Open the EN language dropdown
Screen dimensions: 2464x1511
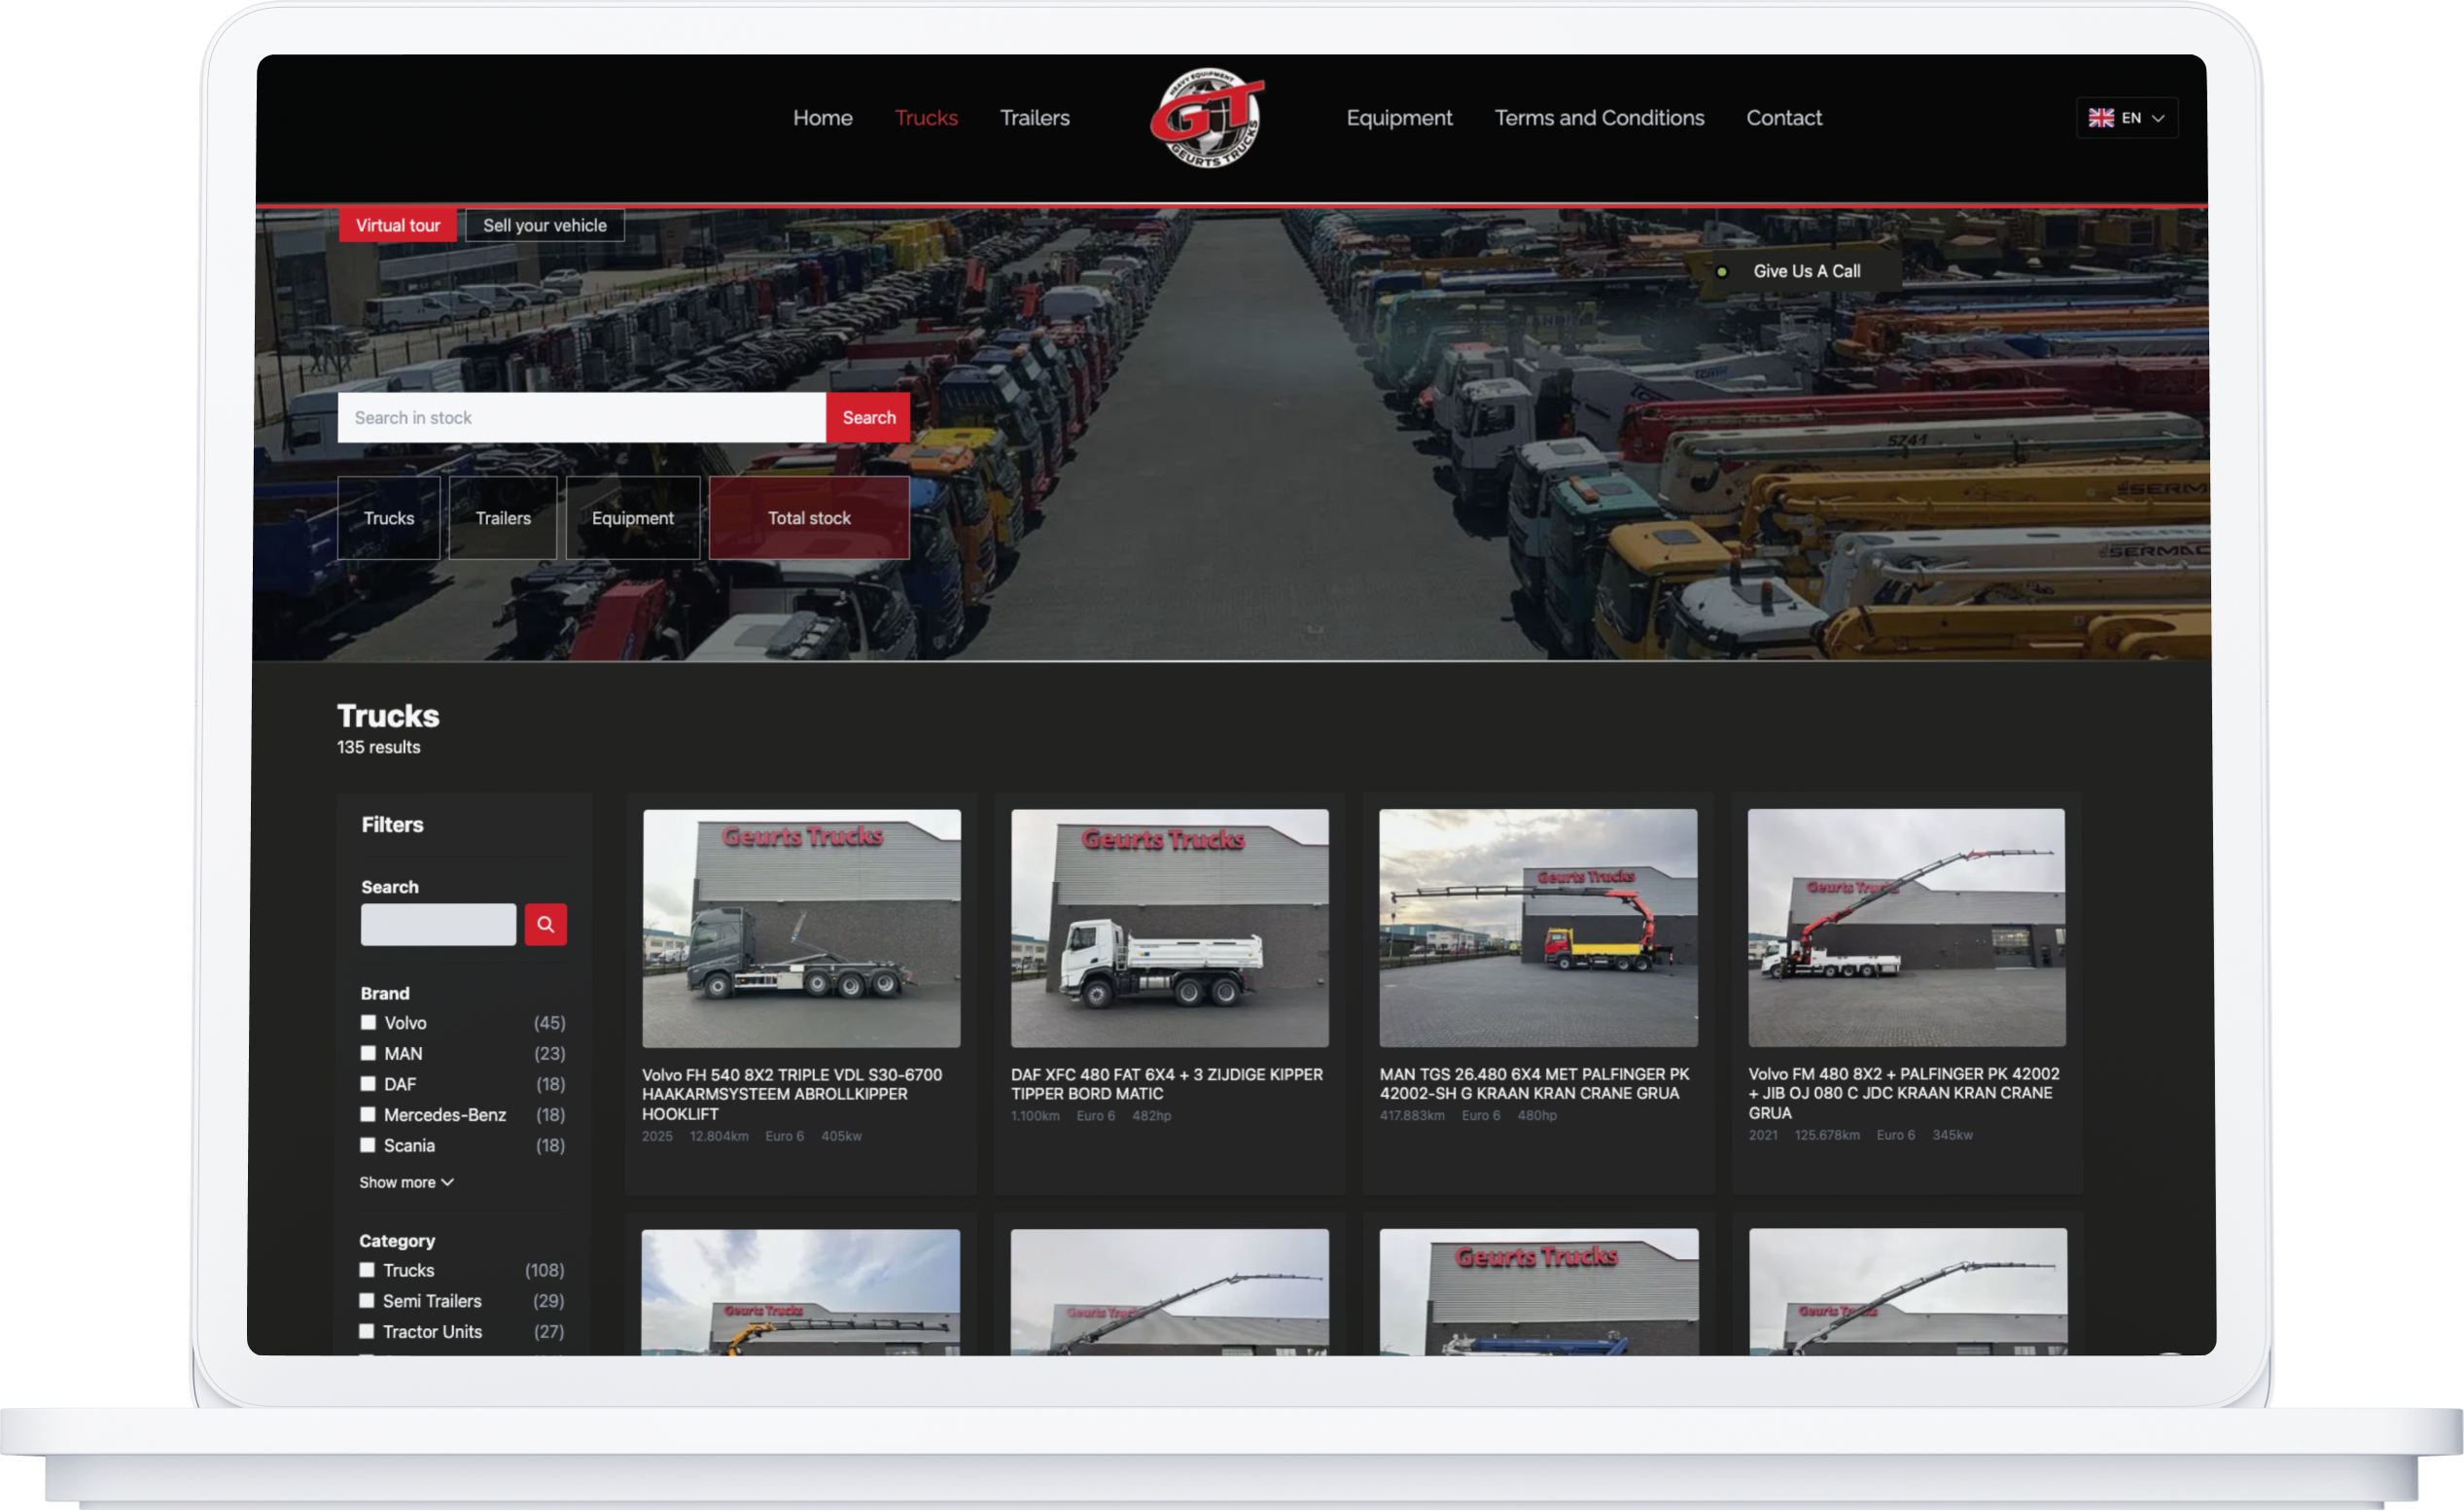(2127, 118)
